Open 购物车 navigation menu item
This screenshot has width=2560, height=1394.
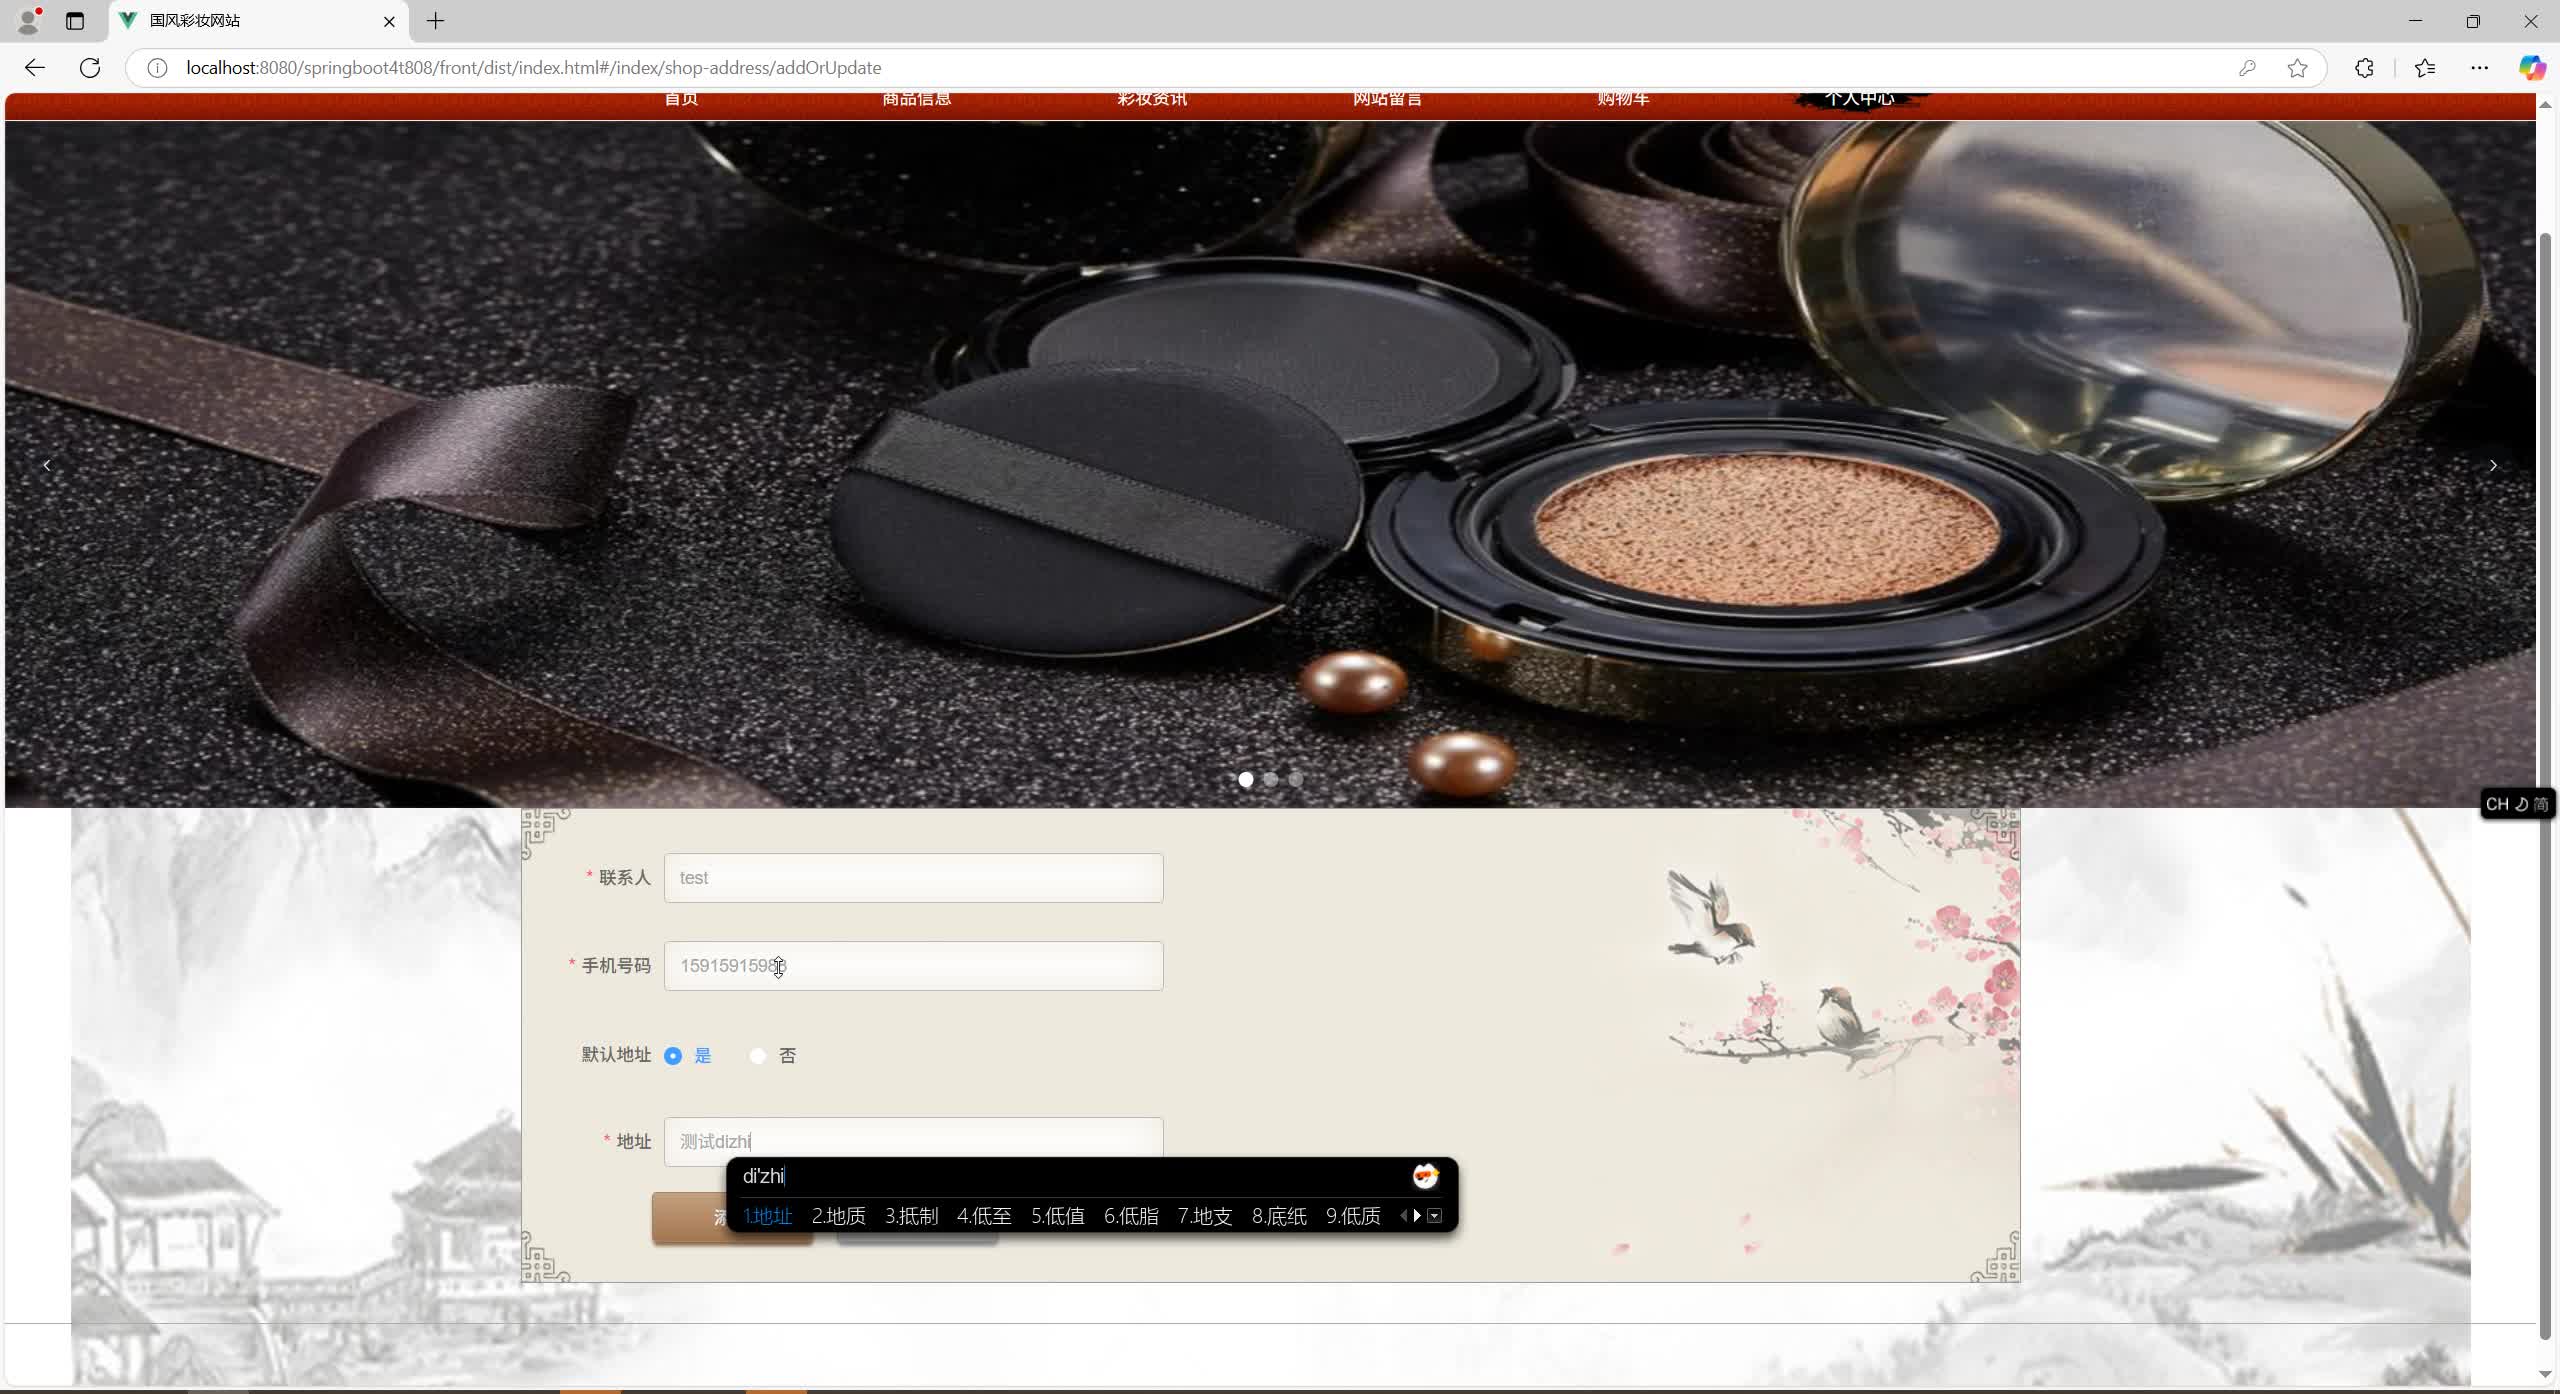pos(1622,99)
